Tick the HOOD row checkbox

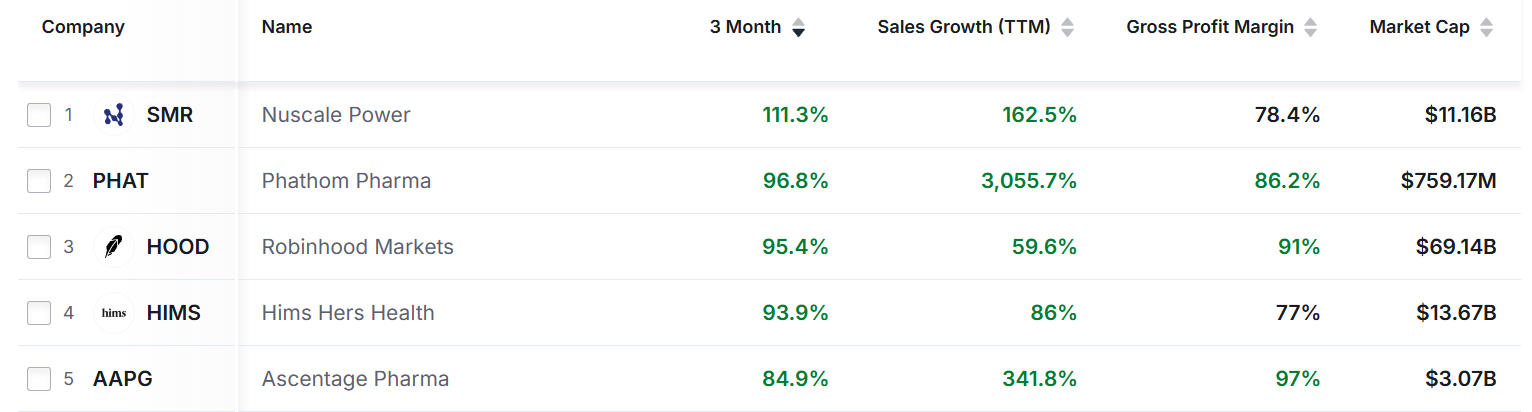tap(39, 247)
